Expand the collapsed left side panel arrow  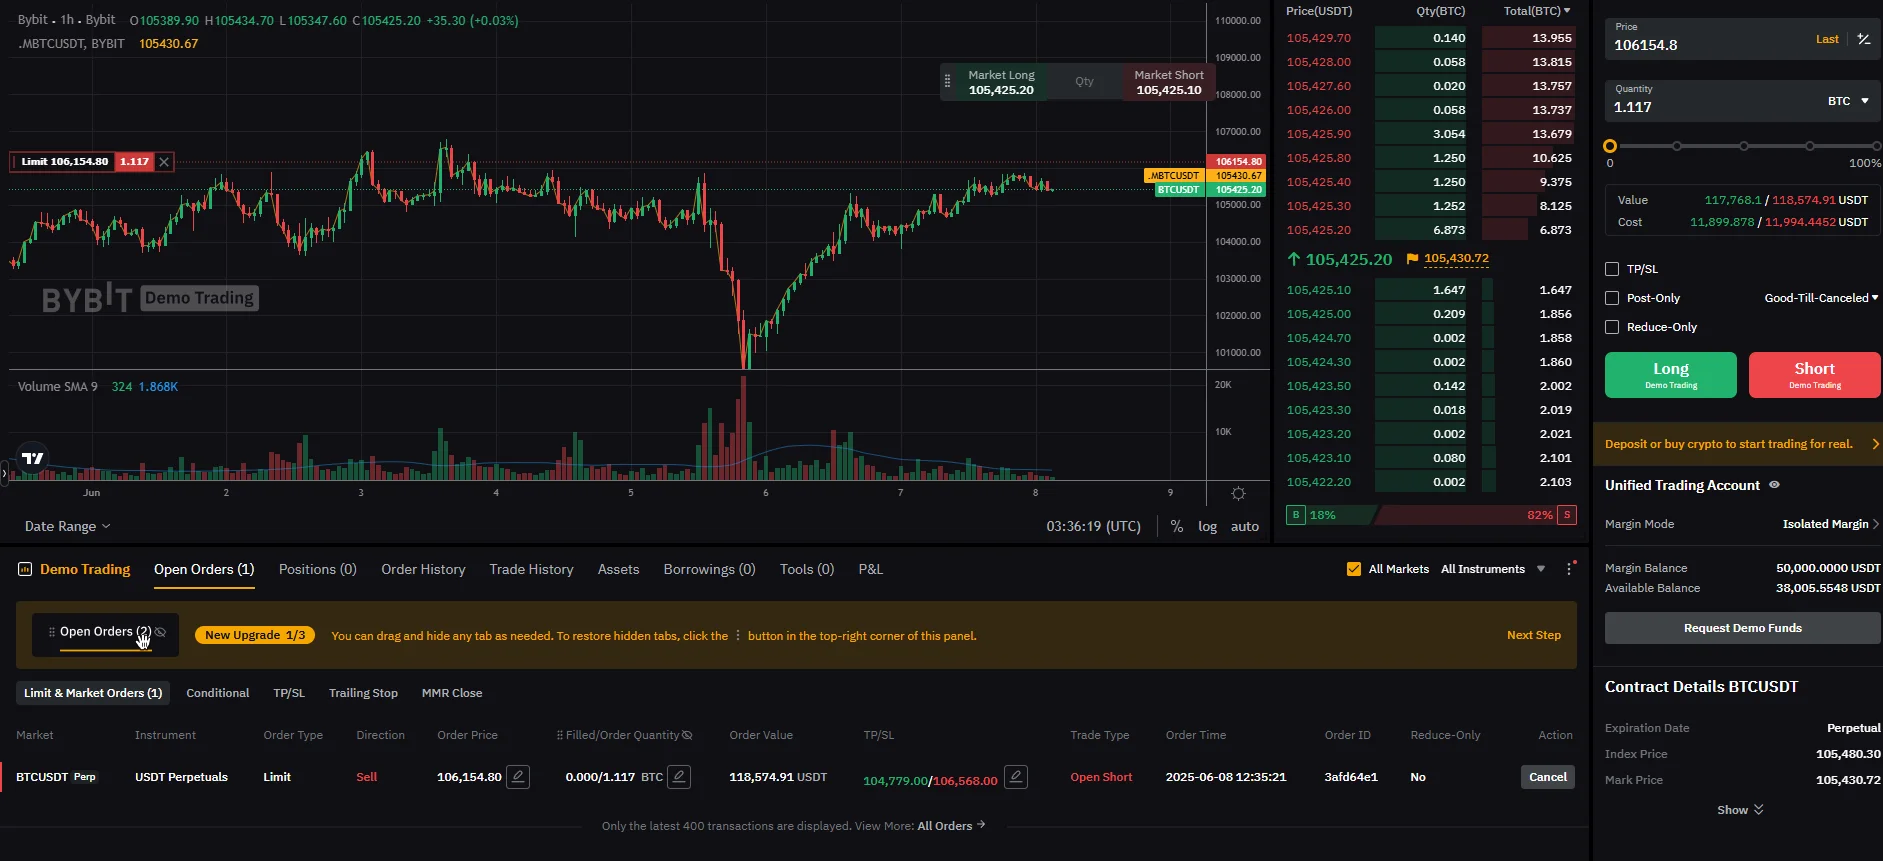(4, 472)
